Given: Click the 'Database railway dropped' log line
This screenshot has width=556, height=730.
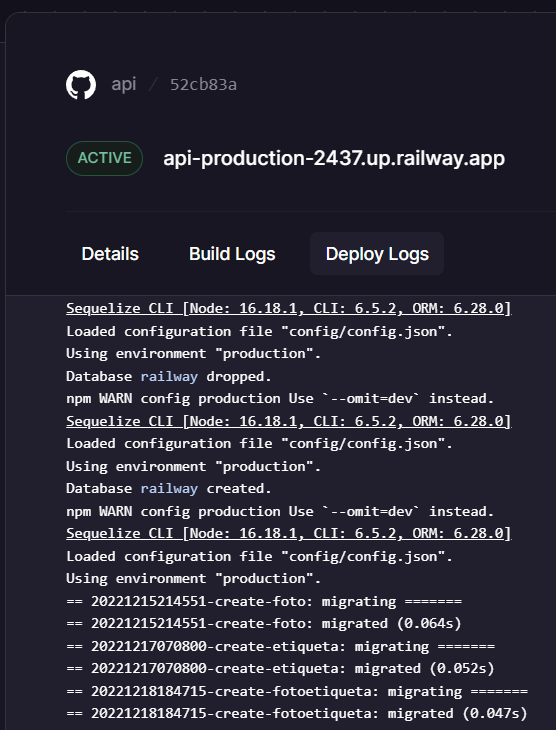Looking at the screenshot, I should (x=169, y=376).
